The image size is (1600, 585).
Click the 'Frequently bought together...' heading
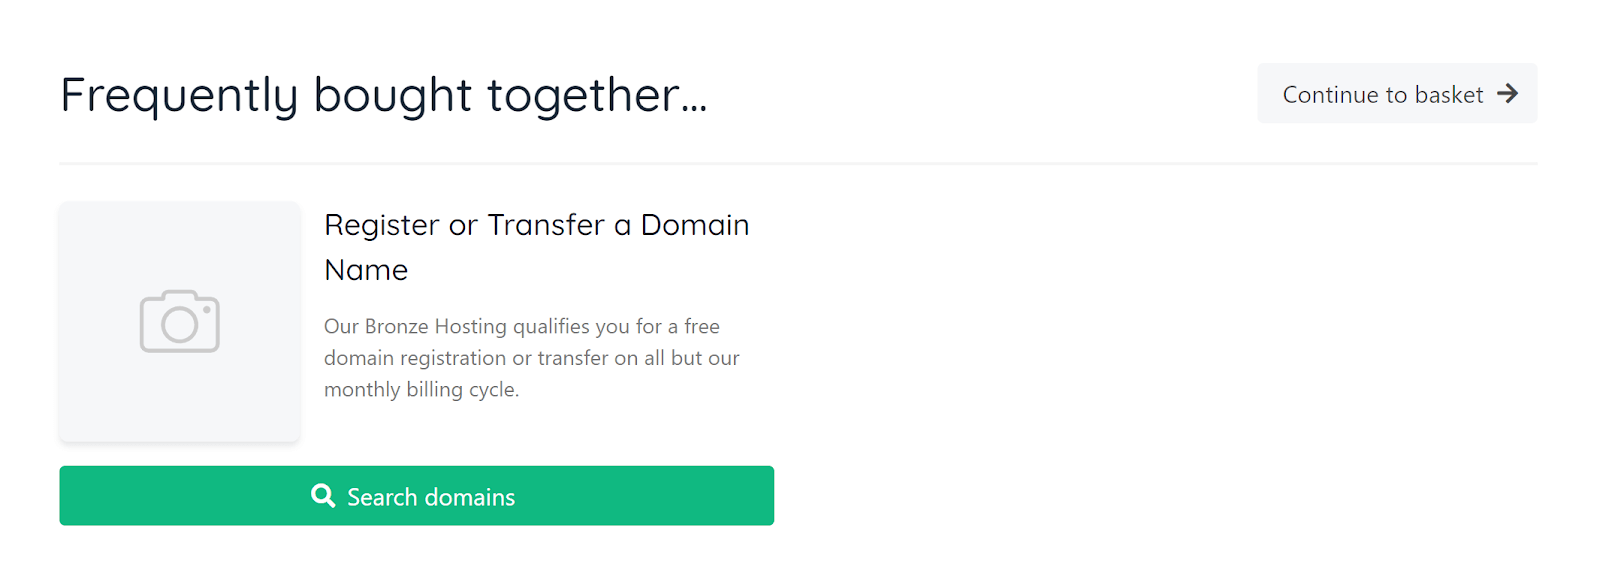click(384, 96)
